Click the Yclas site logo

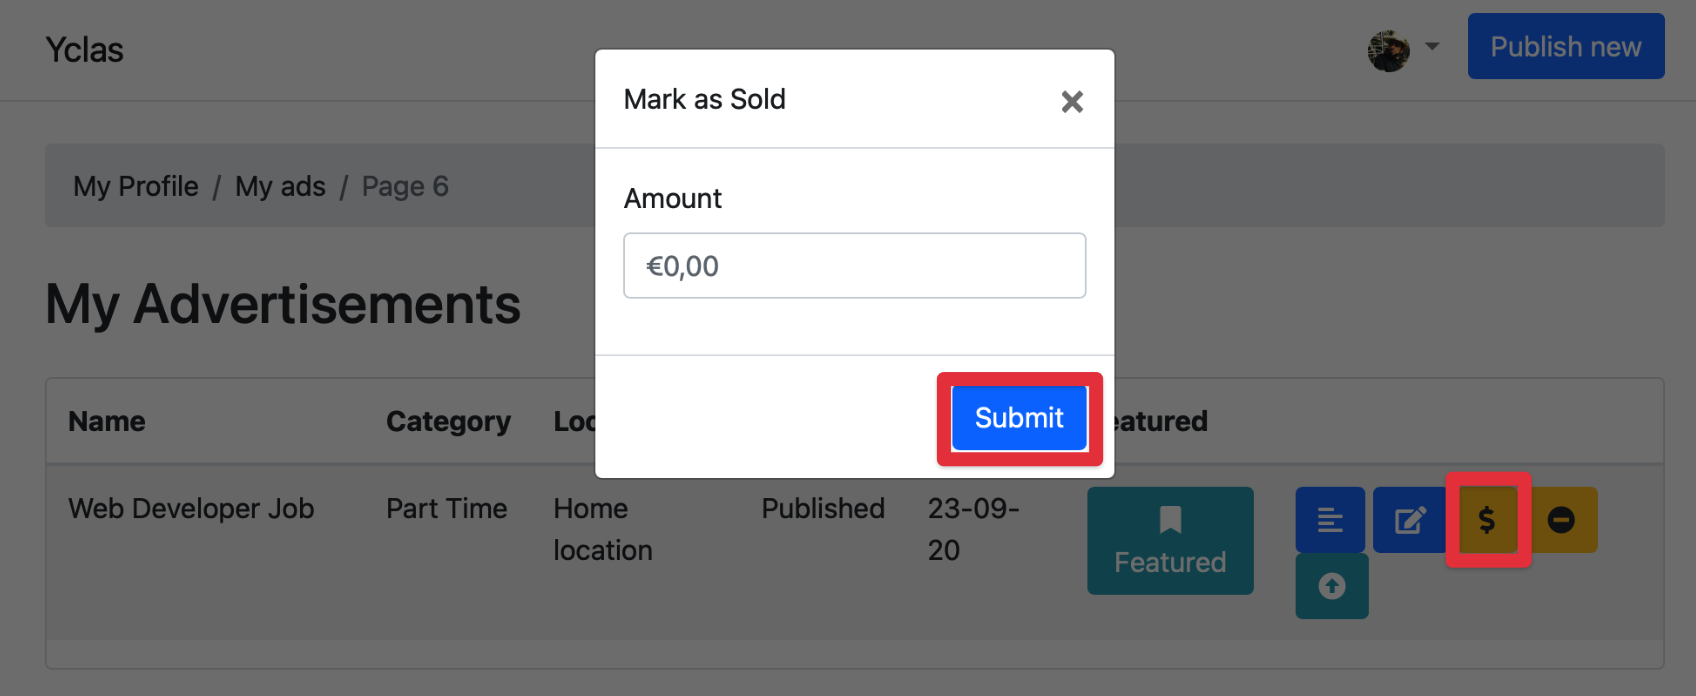pos(84,50)
